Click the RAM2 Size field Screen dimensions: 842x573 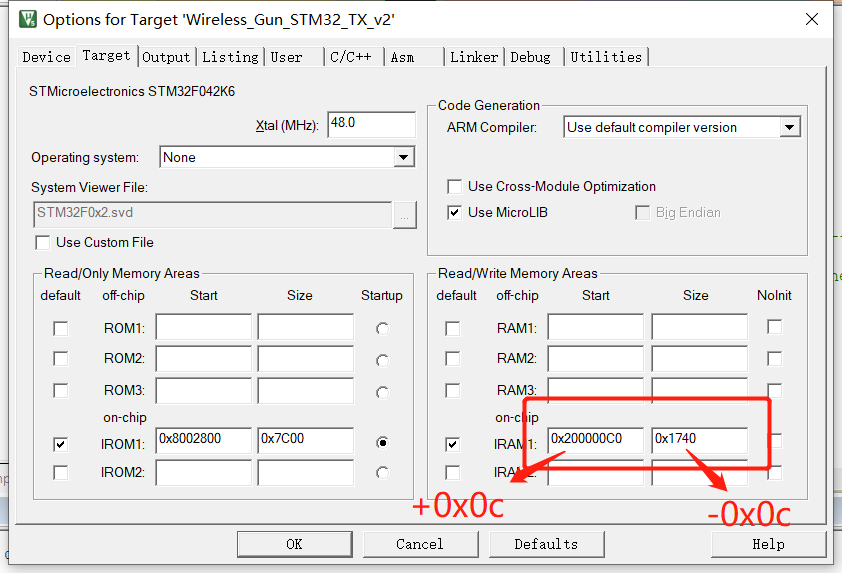(700, 359)
